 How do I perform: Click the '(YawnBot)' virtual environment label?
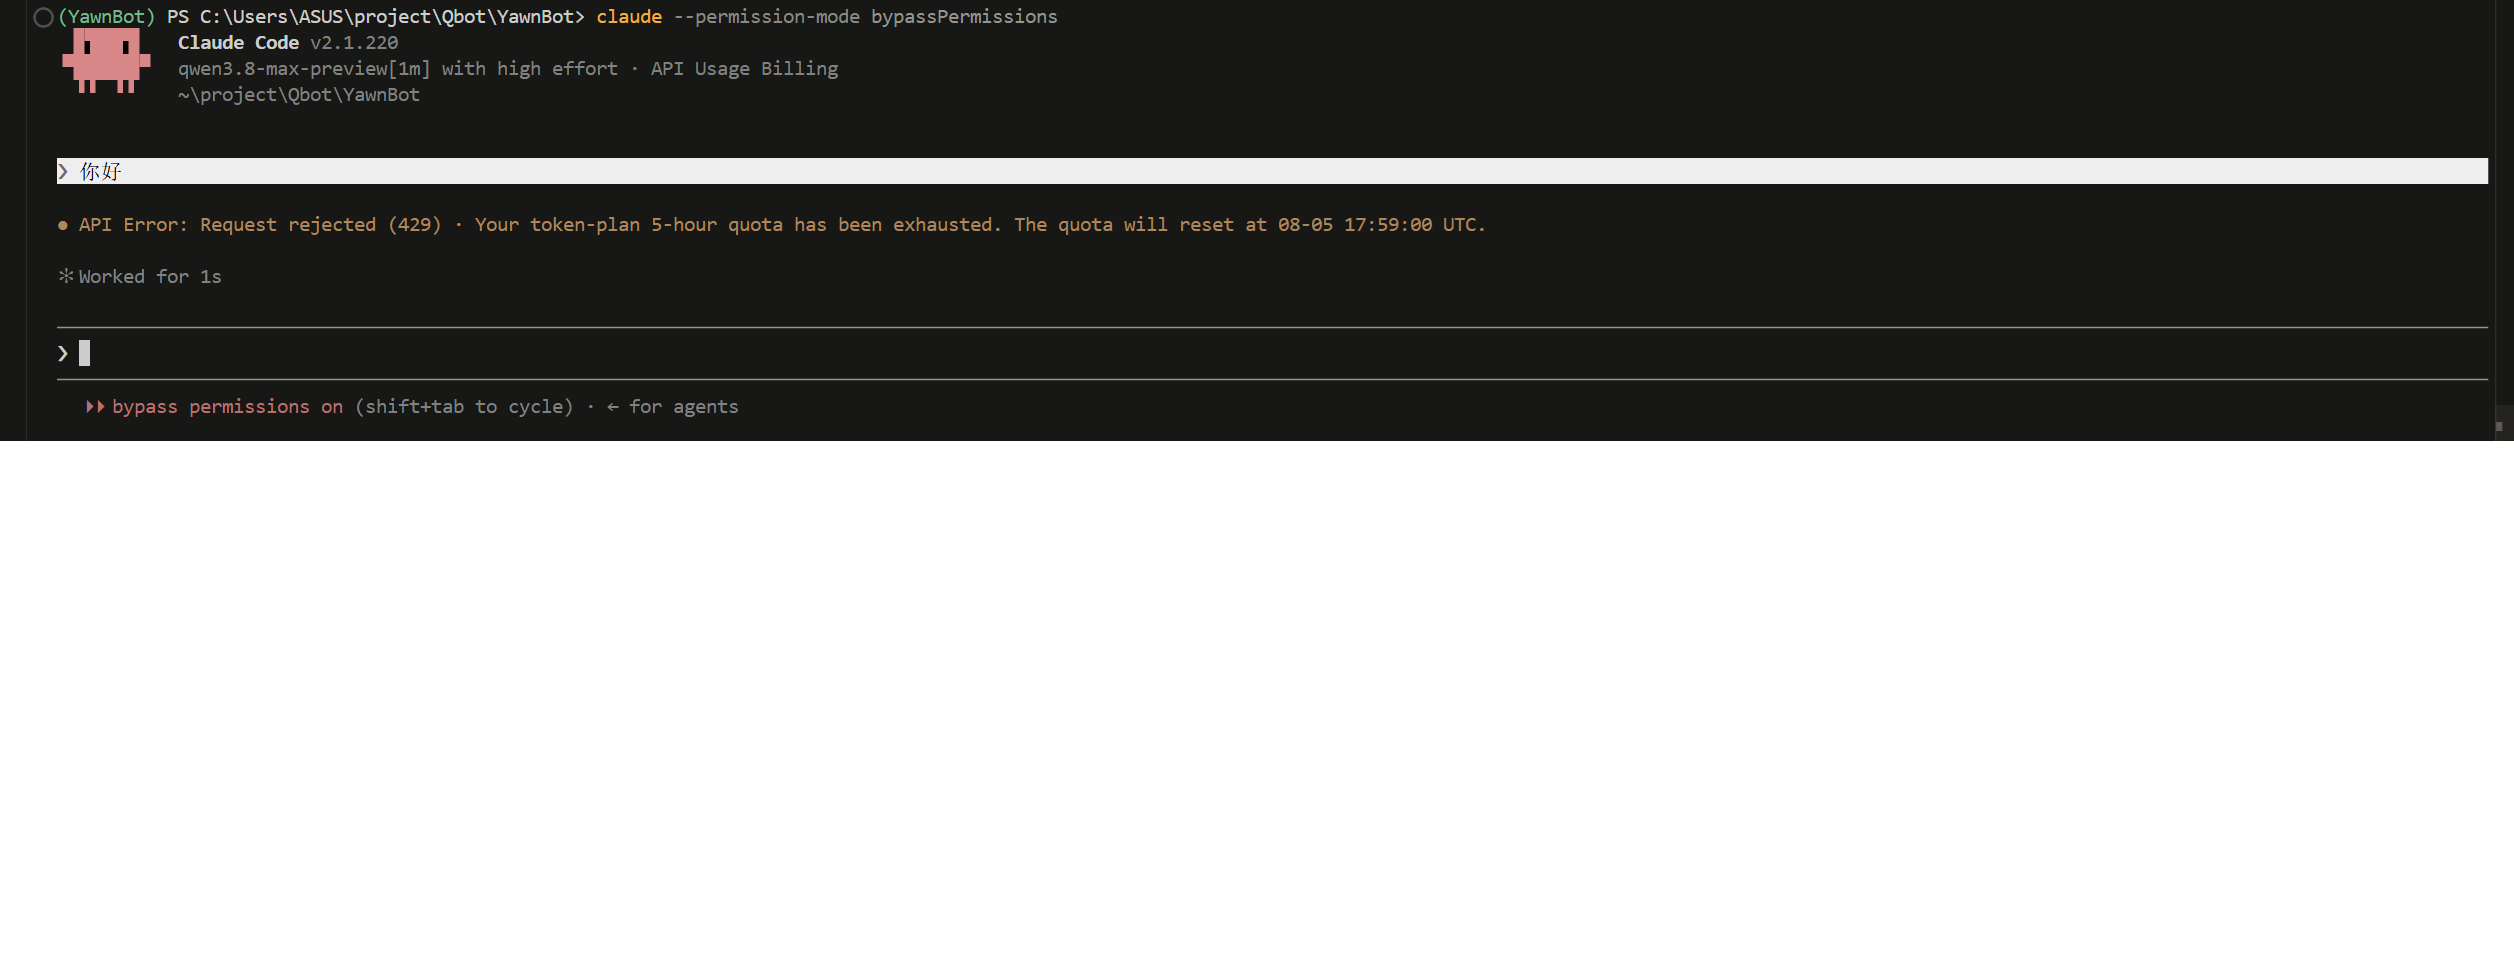pos(107,17)
